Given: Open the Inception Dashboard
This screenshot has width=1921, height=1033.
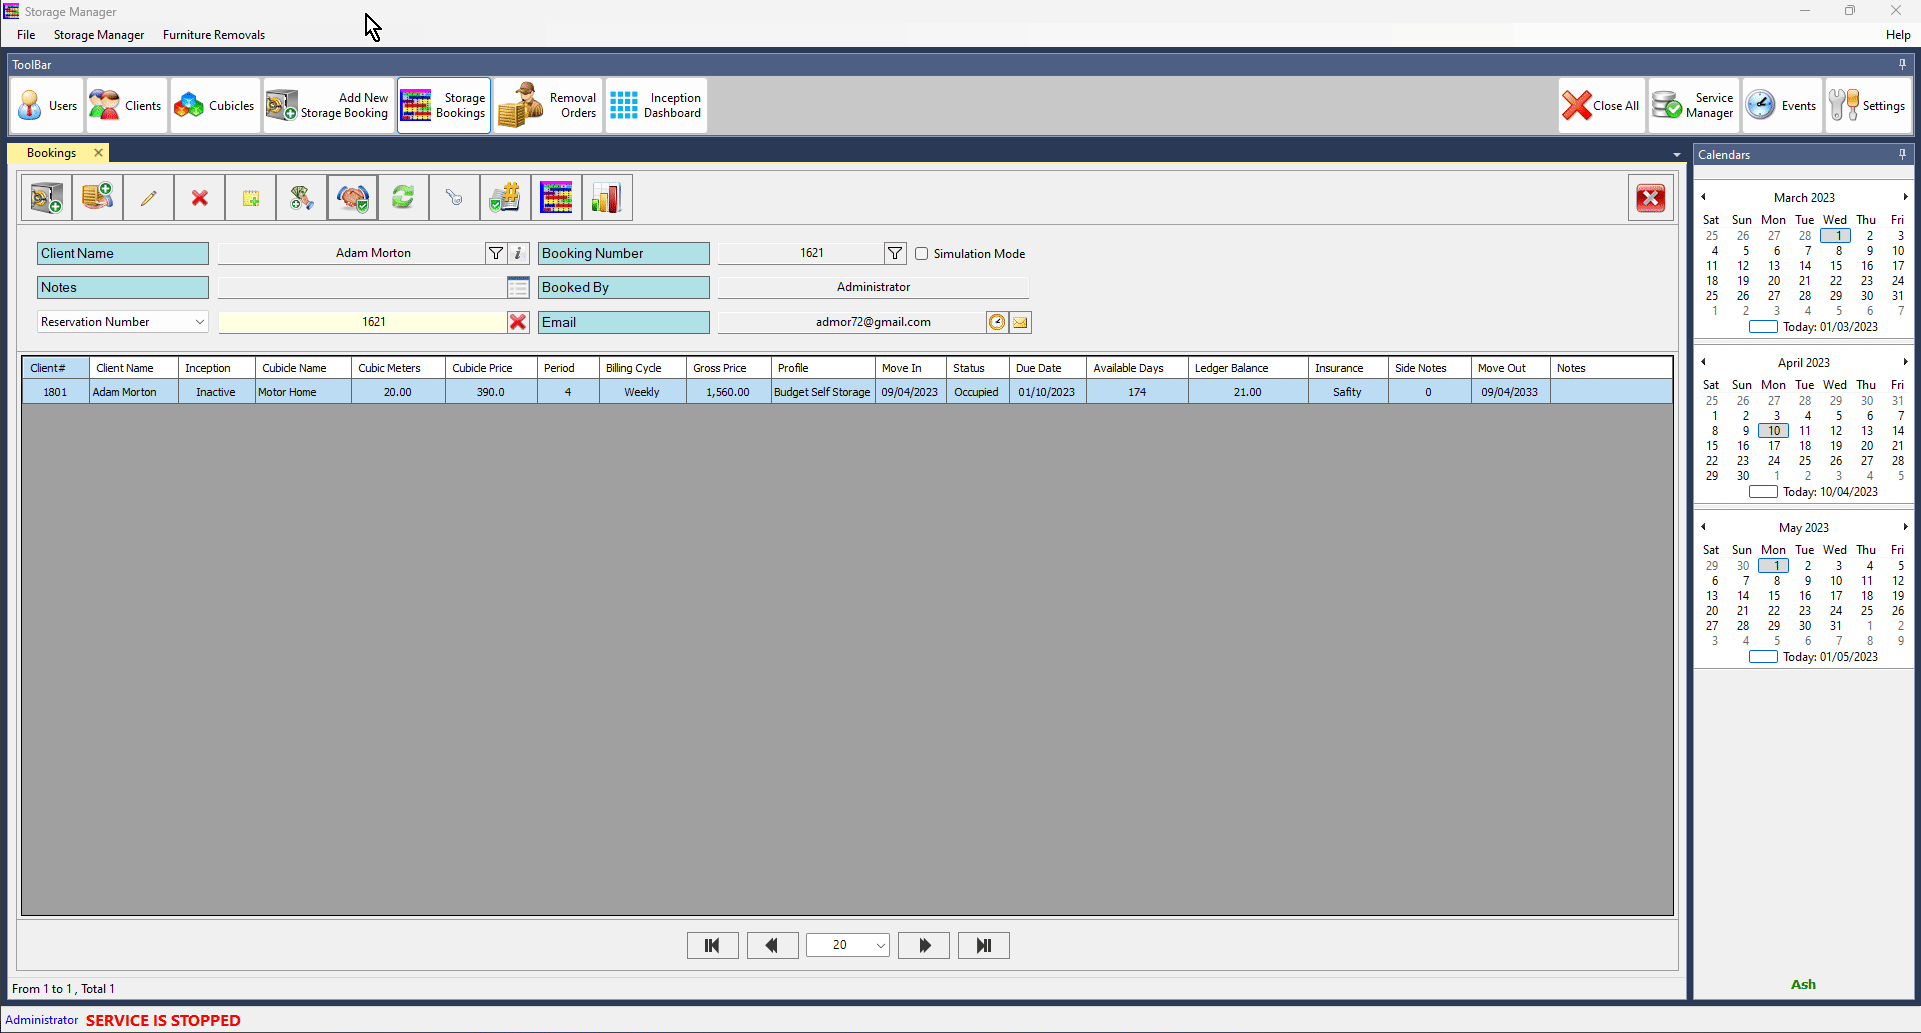Looking at the screenshot, I should tap(656, 105).
